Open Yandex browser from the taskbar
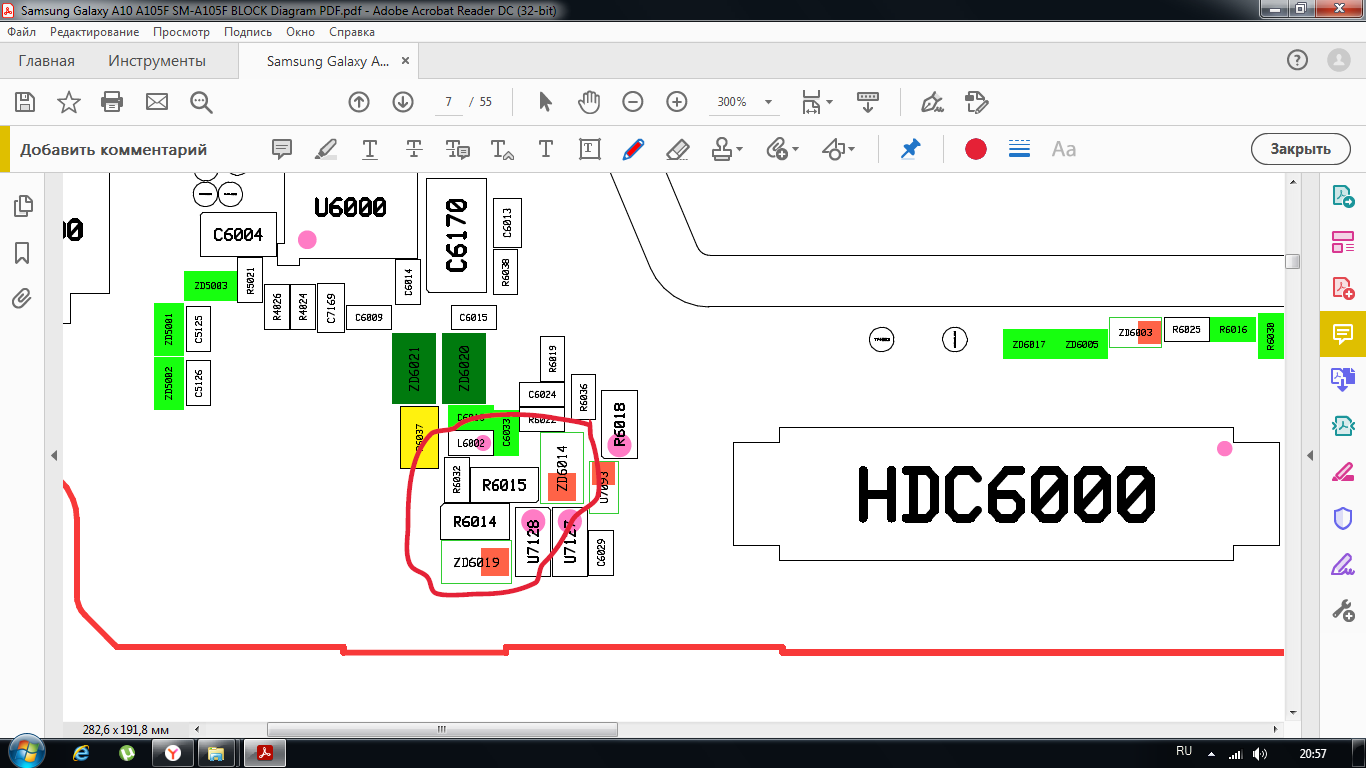Image resolution: width=1366 pixels, height=768 pixels. pos(172,752)
